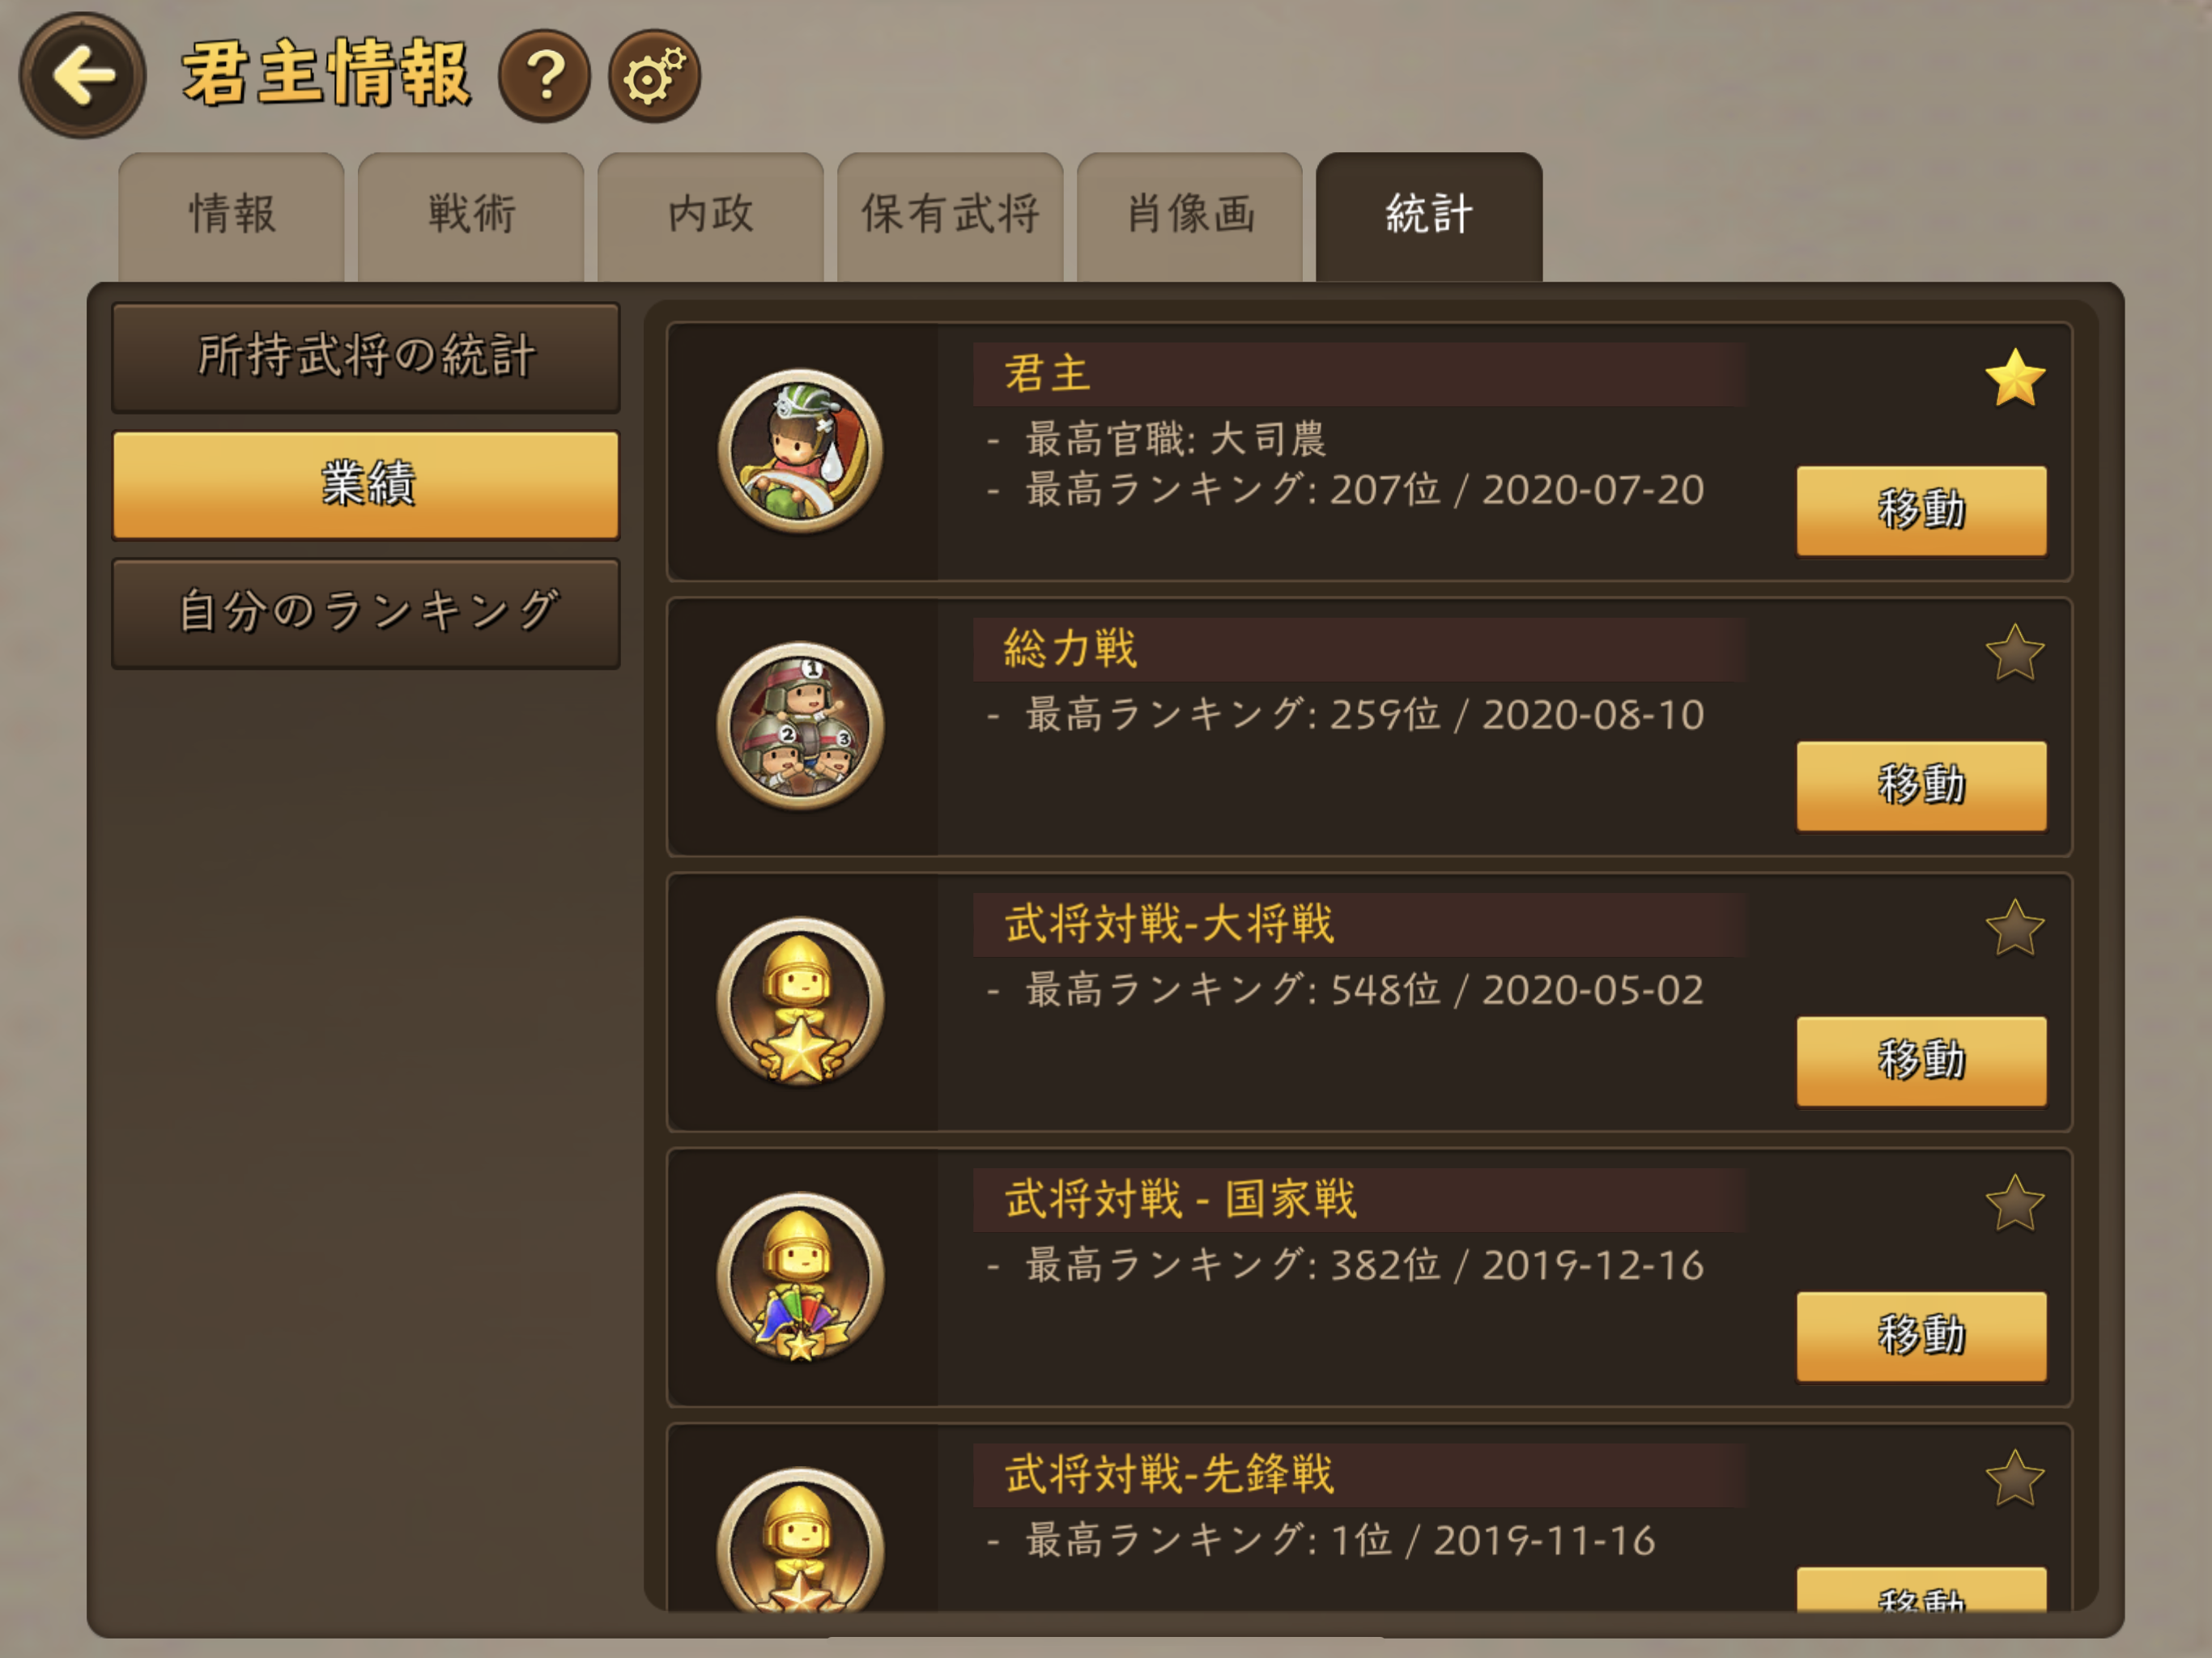Select 所持武将の統計 in the side menu
Image resolution: width=2212 pixels, height=1658 pixels.
point(366,357)
